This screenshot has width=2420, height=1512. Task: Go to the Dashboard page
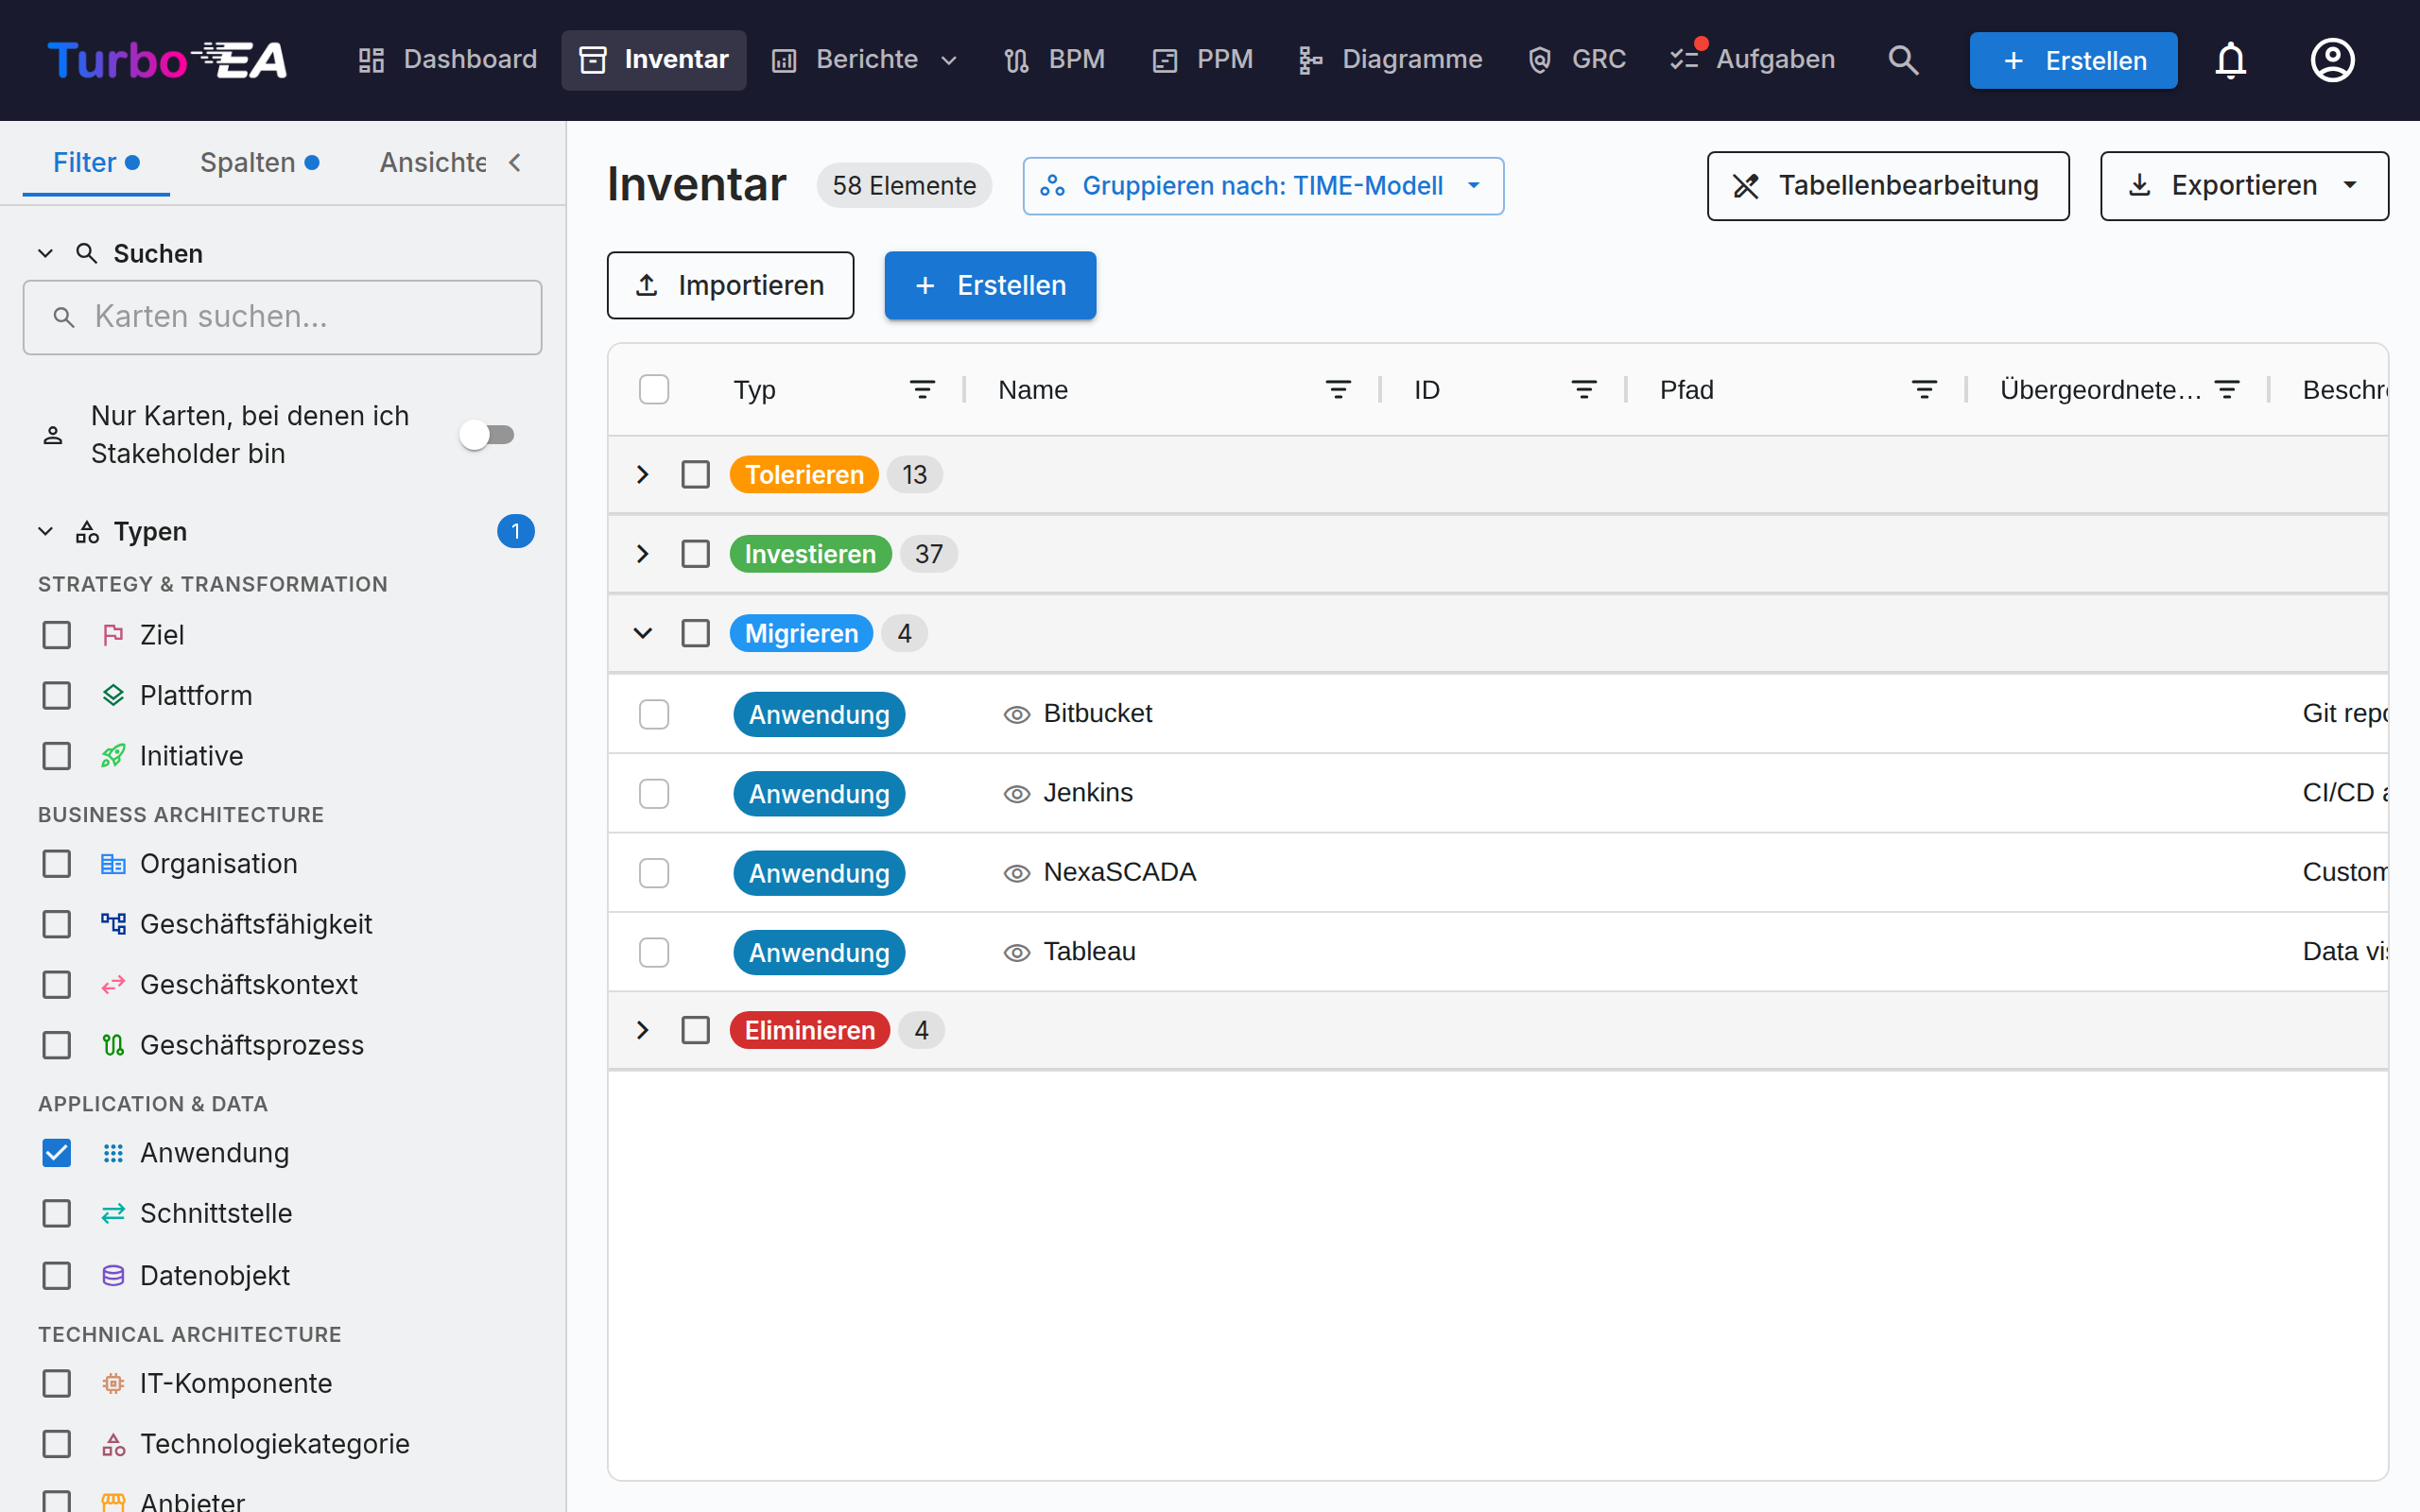[x=447, y=60]
